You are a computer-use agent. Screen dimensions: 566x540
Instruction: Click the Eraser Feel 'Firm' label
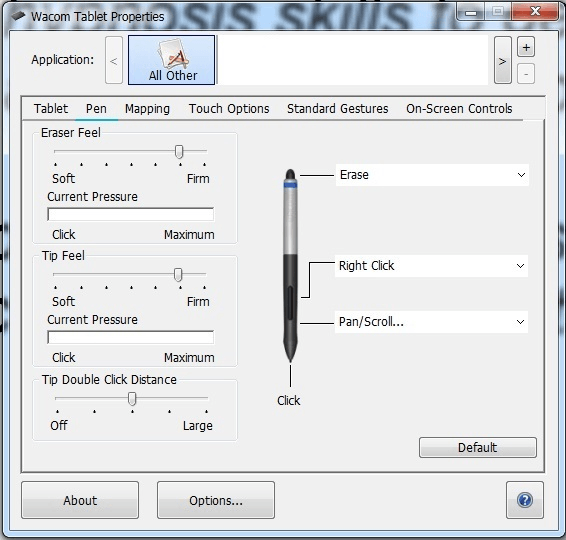pyautogui.click(x=198, y=179)
